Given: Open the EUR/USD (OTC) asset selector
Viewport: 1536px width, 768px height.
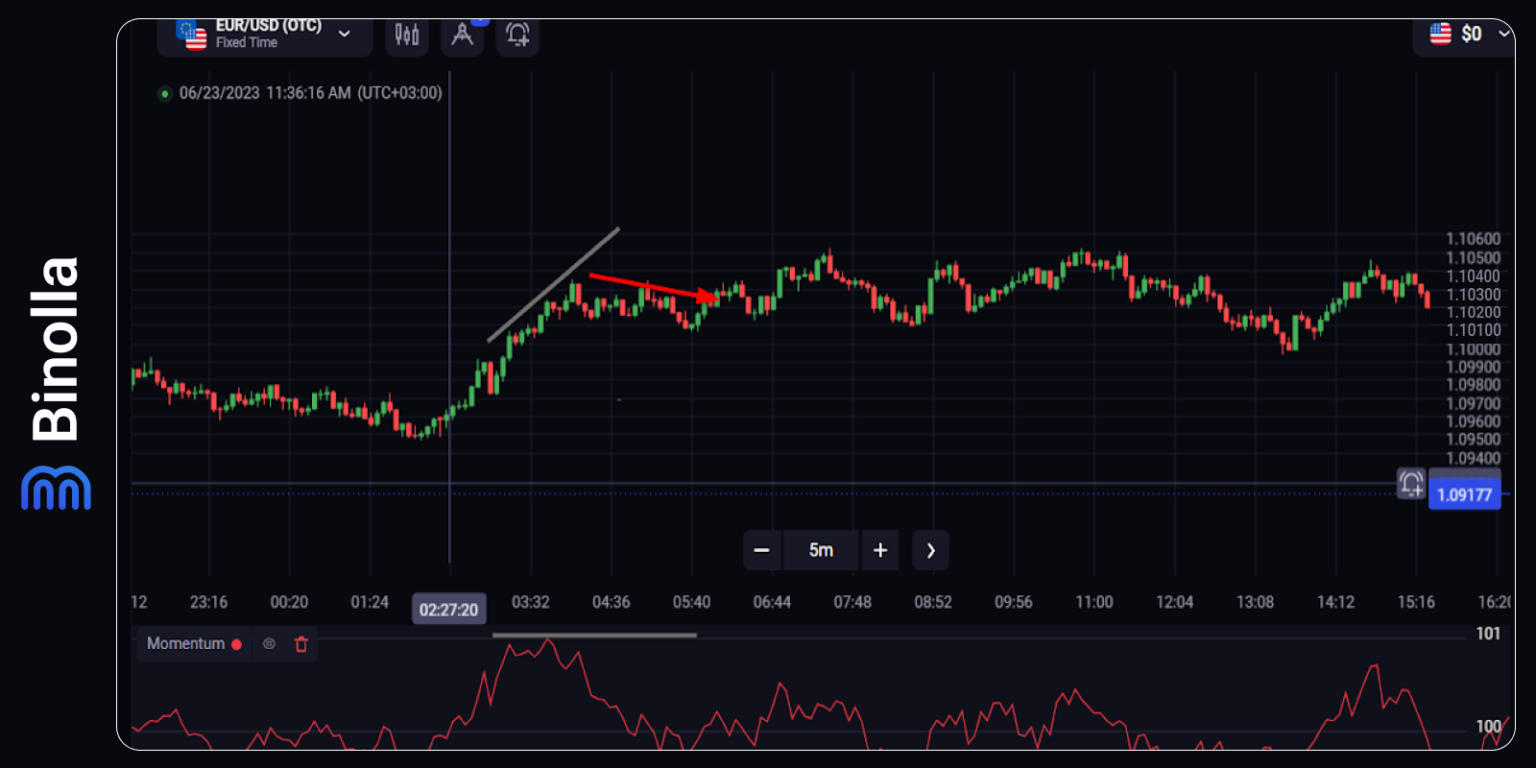Looking at the screenshot, I should pos(265,35).
